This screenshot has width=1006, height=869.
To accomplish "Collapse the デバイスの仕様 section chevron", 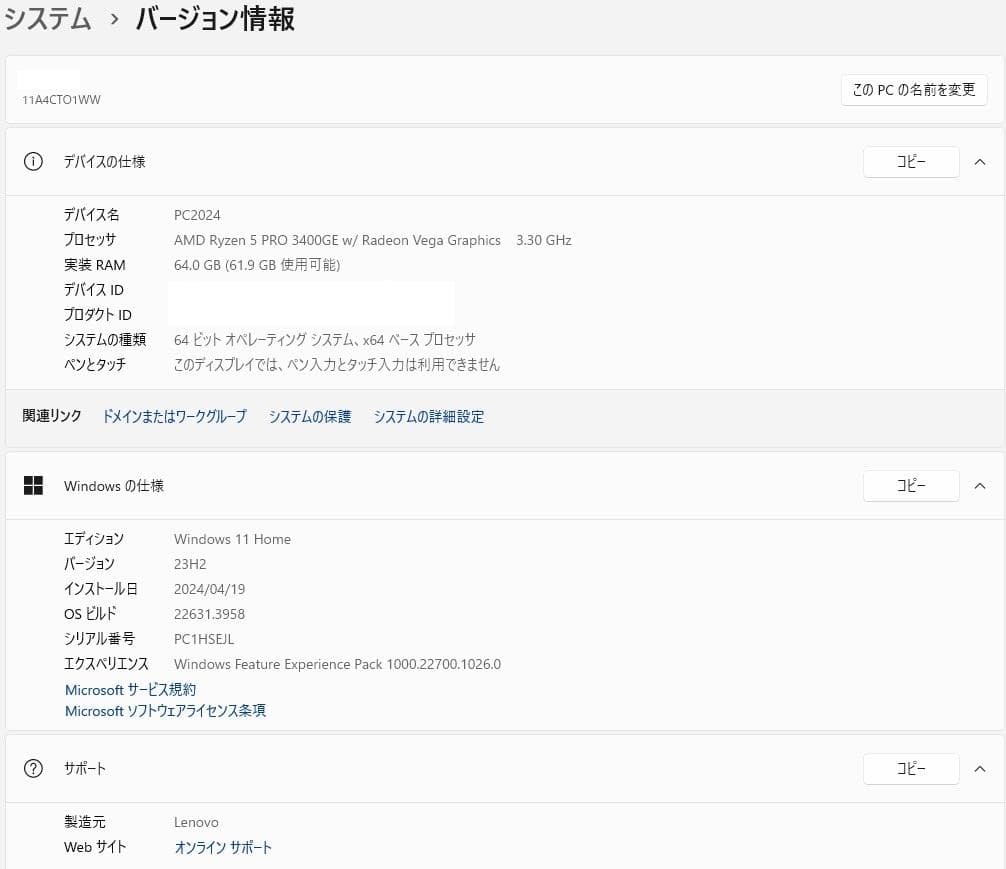I will [x=979, y=162].
